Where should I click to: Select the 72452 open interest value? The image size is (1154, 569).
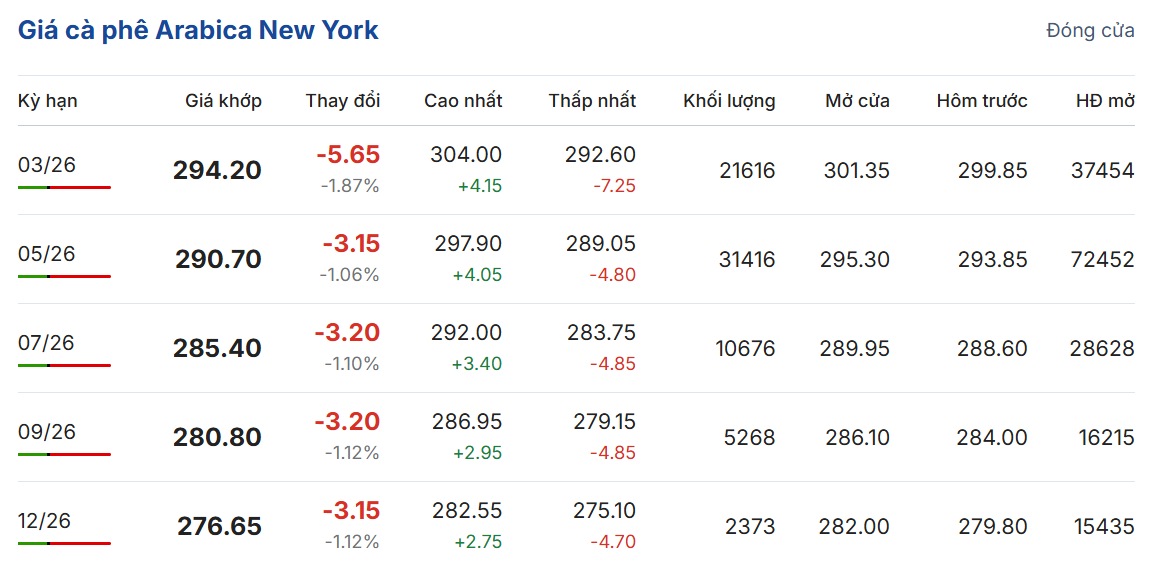click(x=1102, y=260)
